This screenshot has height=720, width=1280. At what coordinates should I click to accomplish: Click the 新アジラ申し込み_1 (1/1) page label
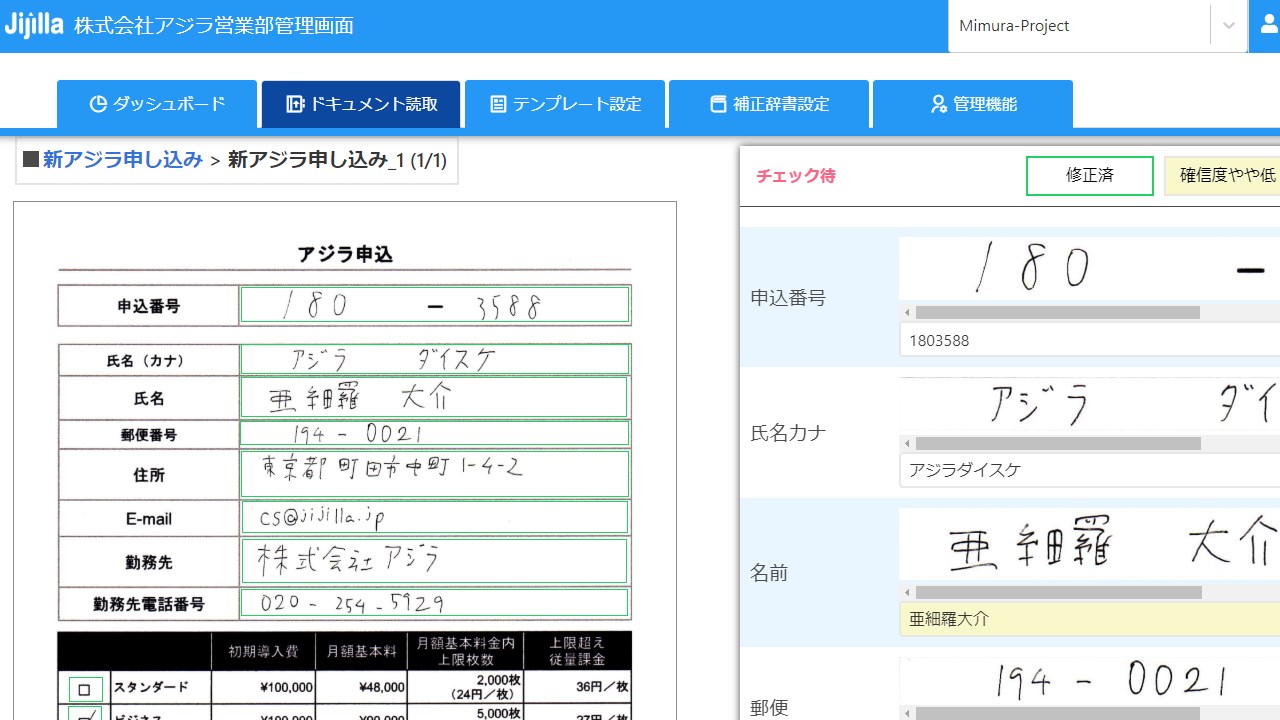337,160
